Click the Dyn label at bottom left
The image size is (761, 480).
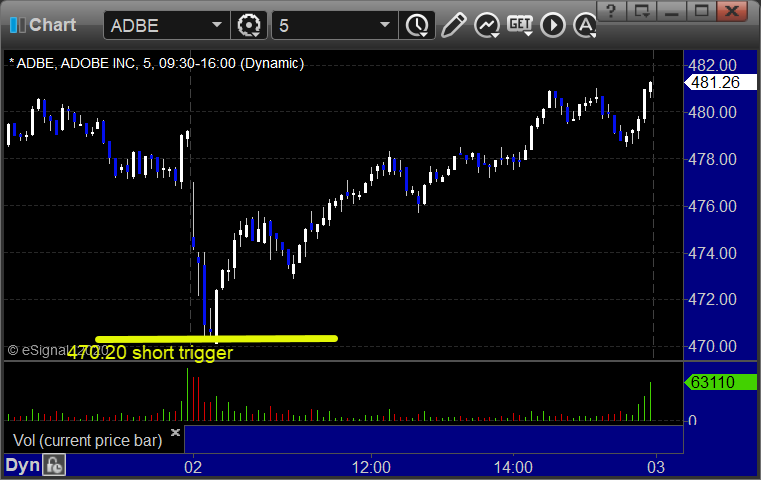tap(22, 465)
